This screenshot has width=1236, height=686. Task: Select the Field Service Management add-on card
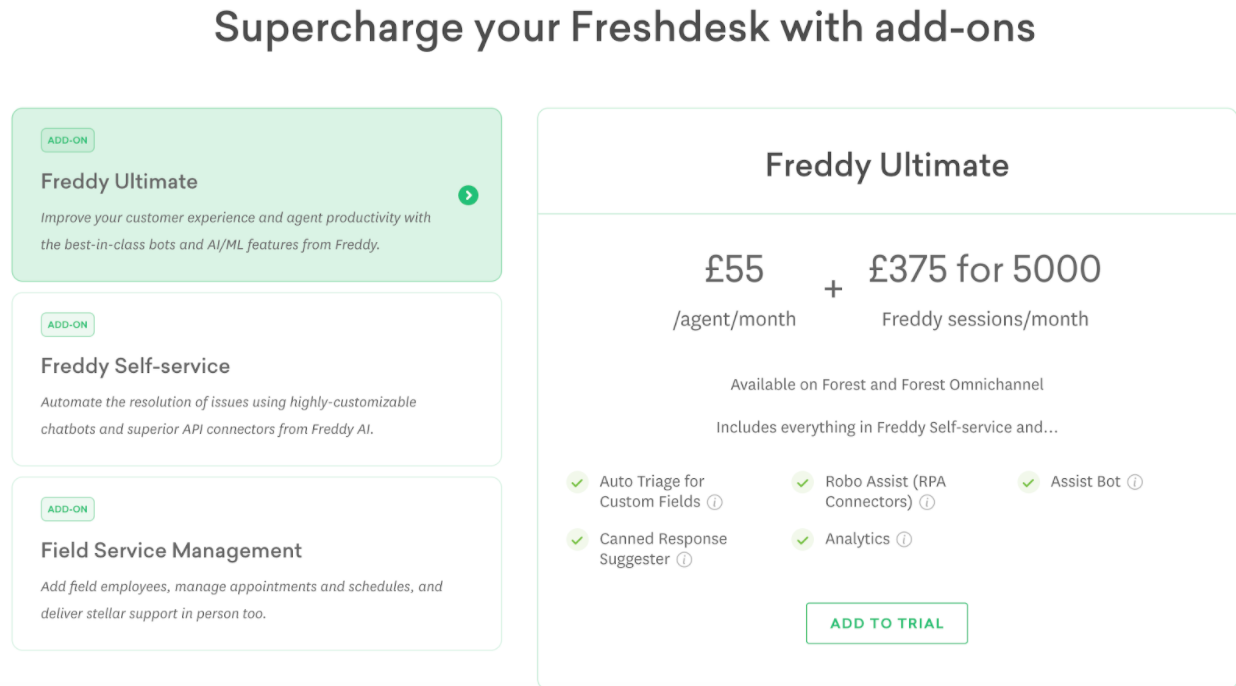tap(256, 564)
